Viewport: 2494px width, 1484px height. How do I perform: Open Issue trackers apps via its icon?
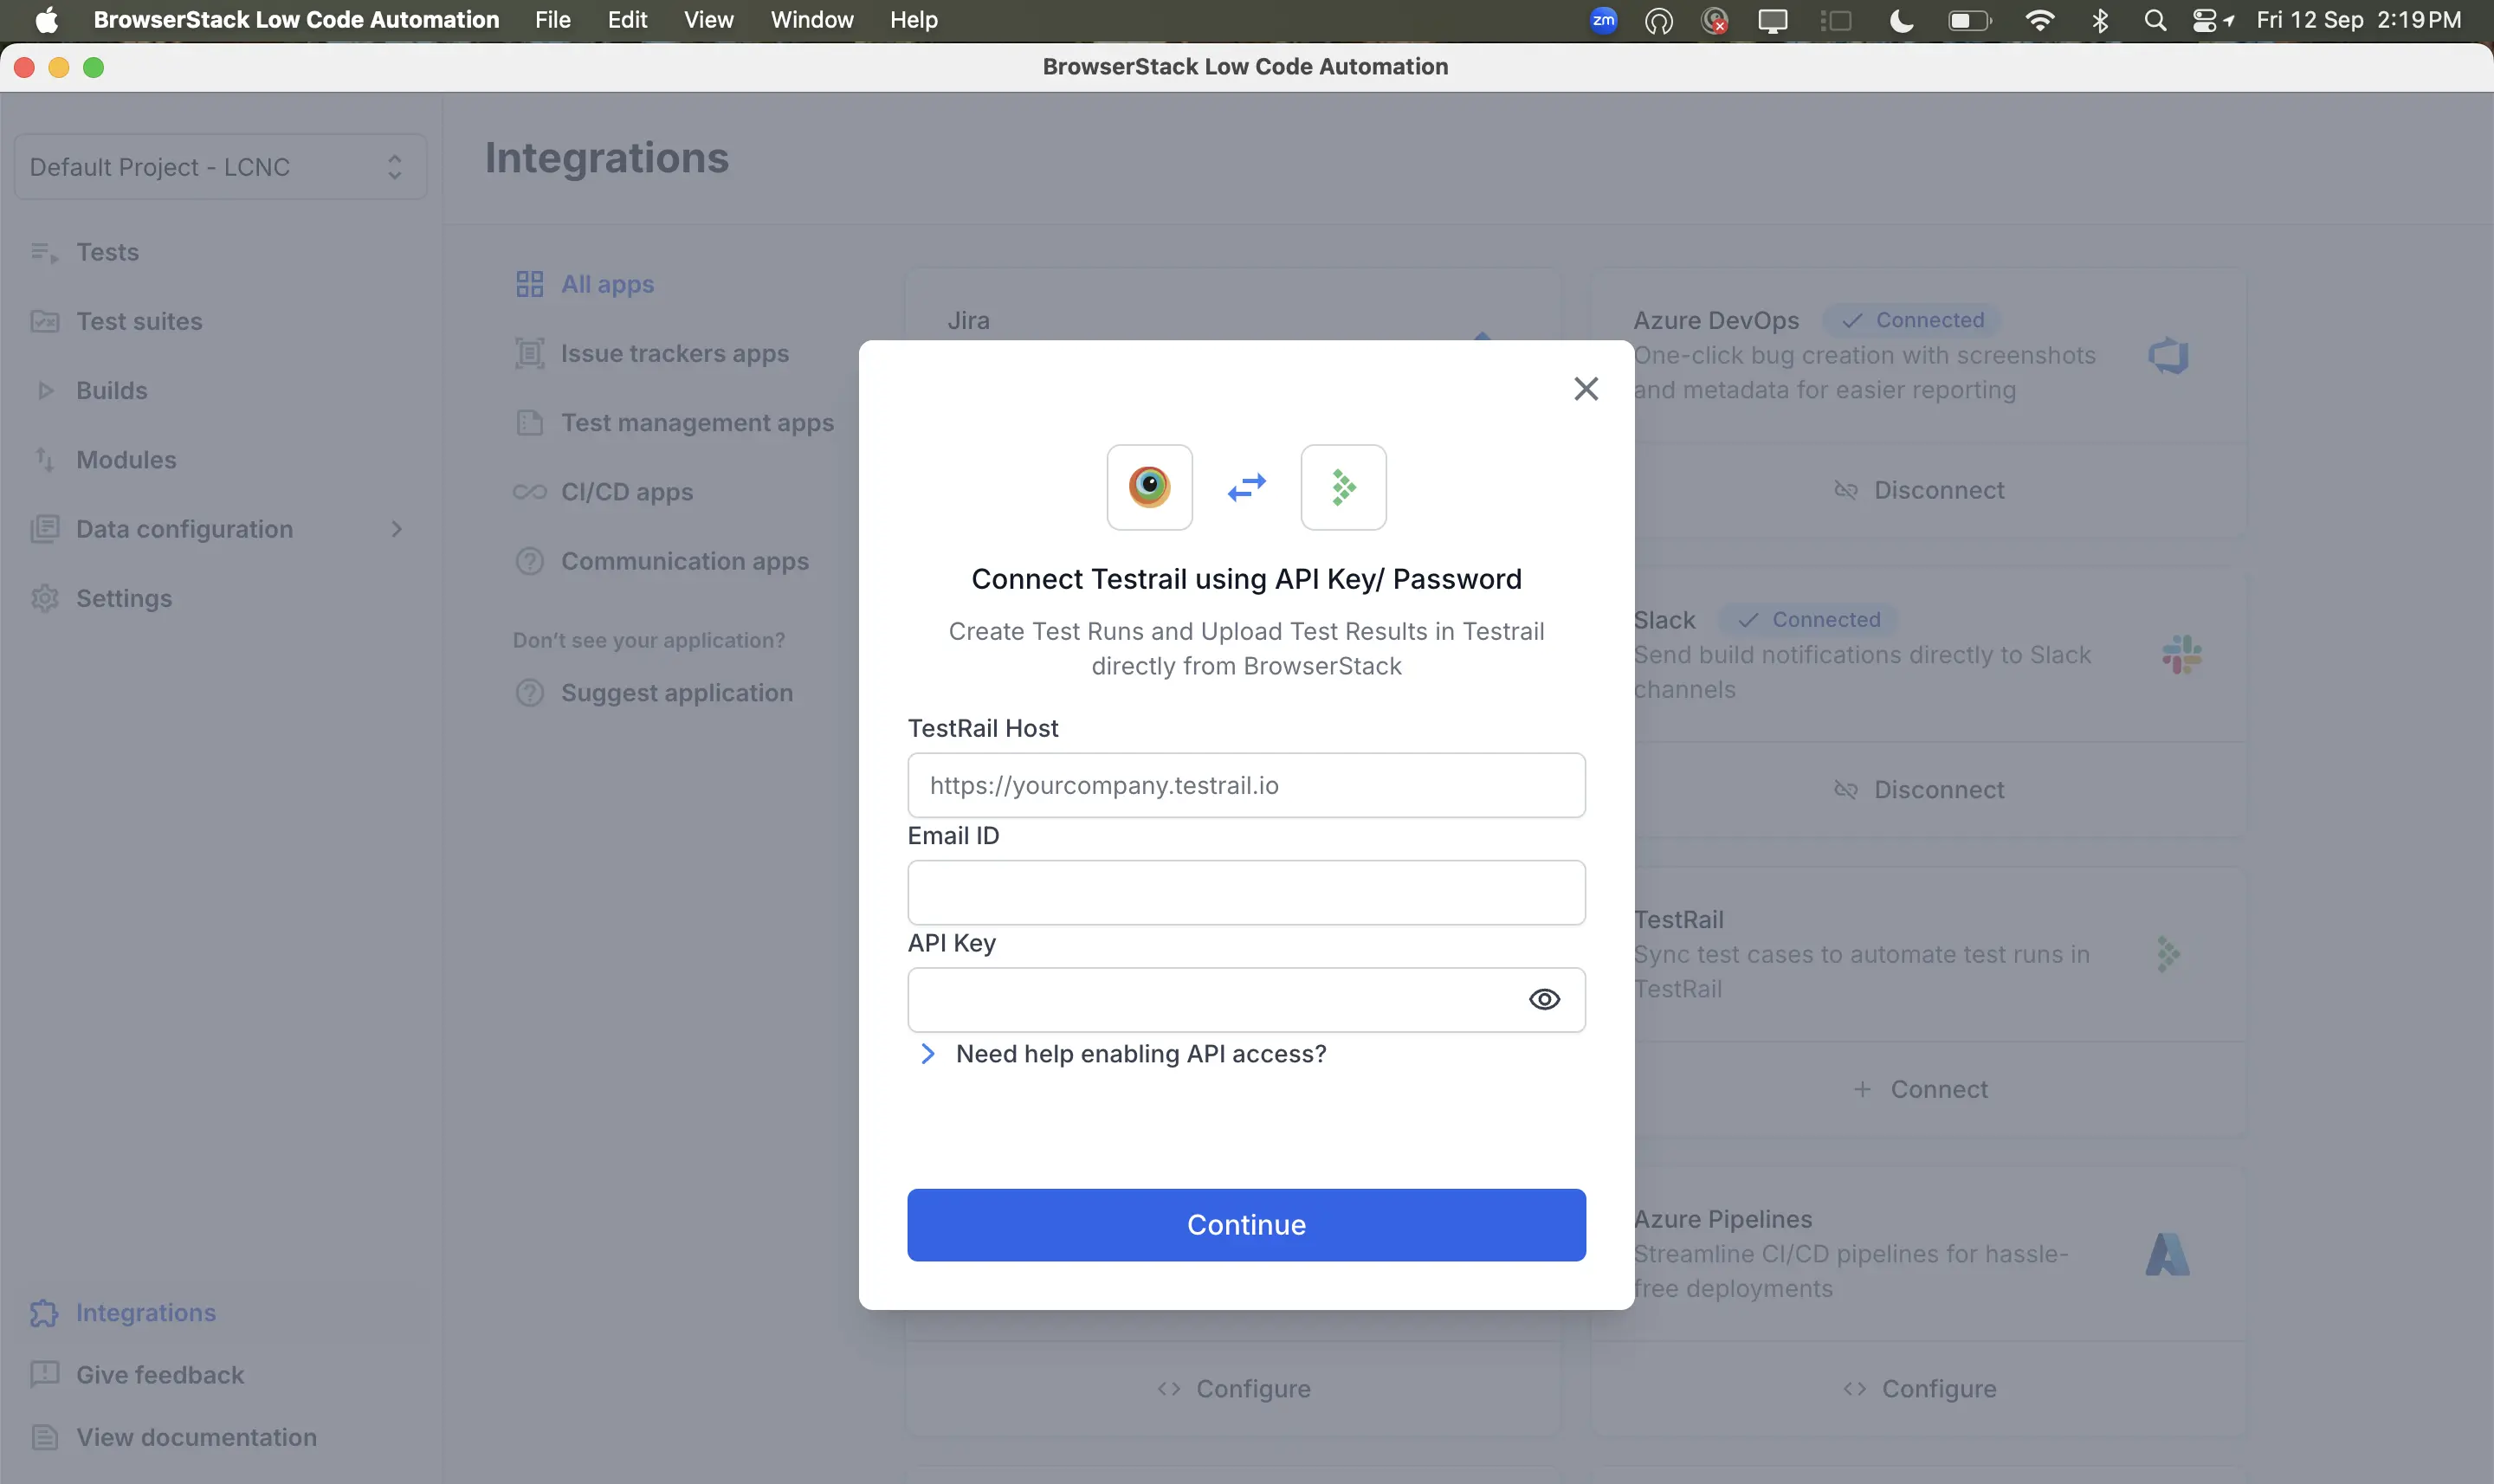pos(529,353)
